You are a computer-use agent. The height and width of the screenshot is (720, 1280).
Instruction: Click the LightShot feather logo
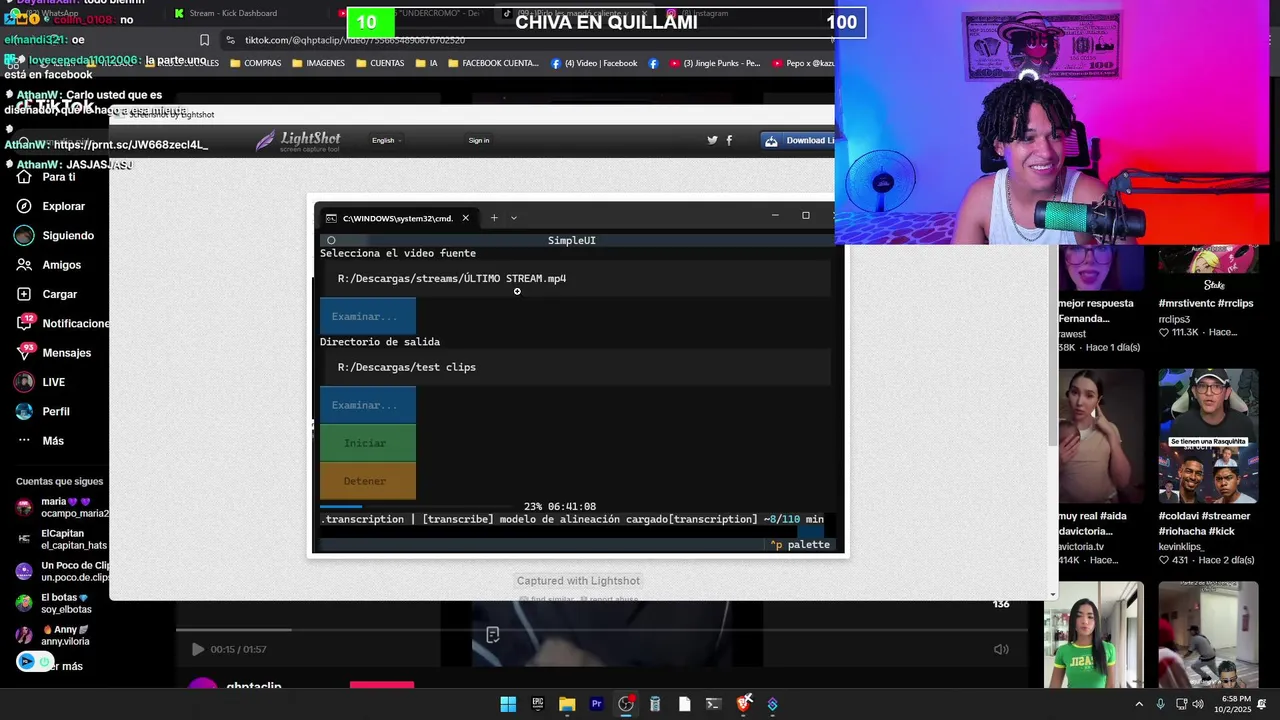[x=265, y=140]
